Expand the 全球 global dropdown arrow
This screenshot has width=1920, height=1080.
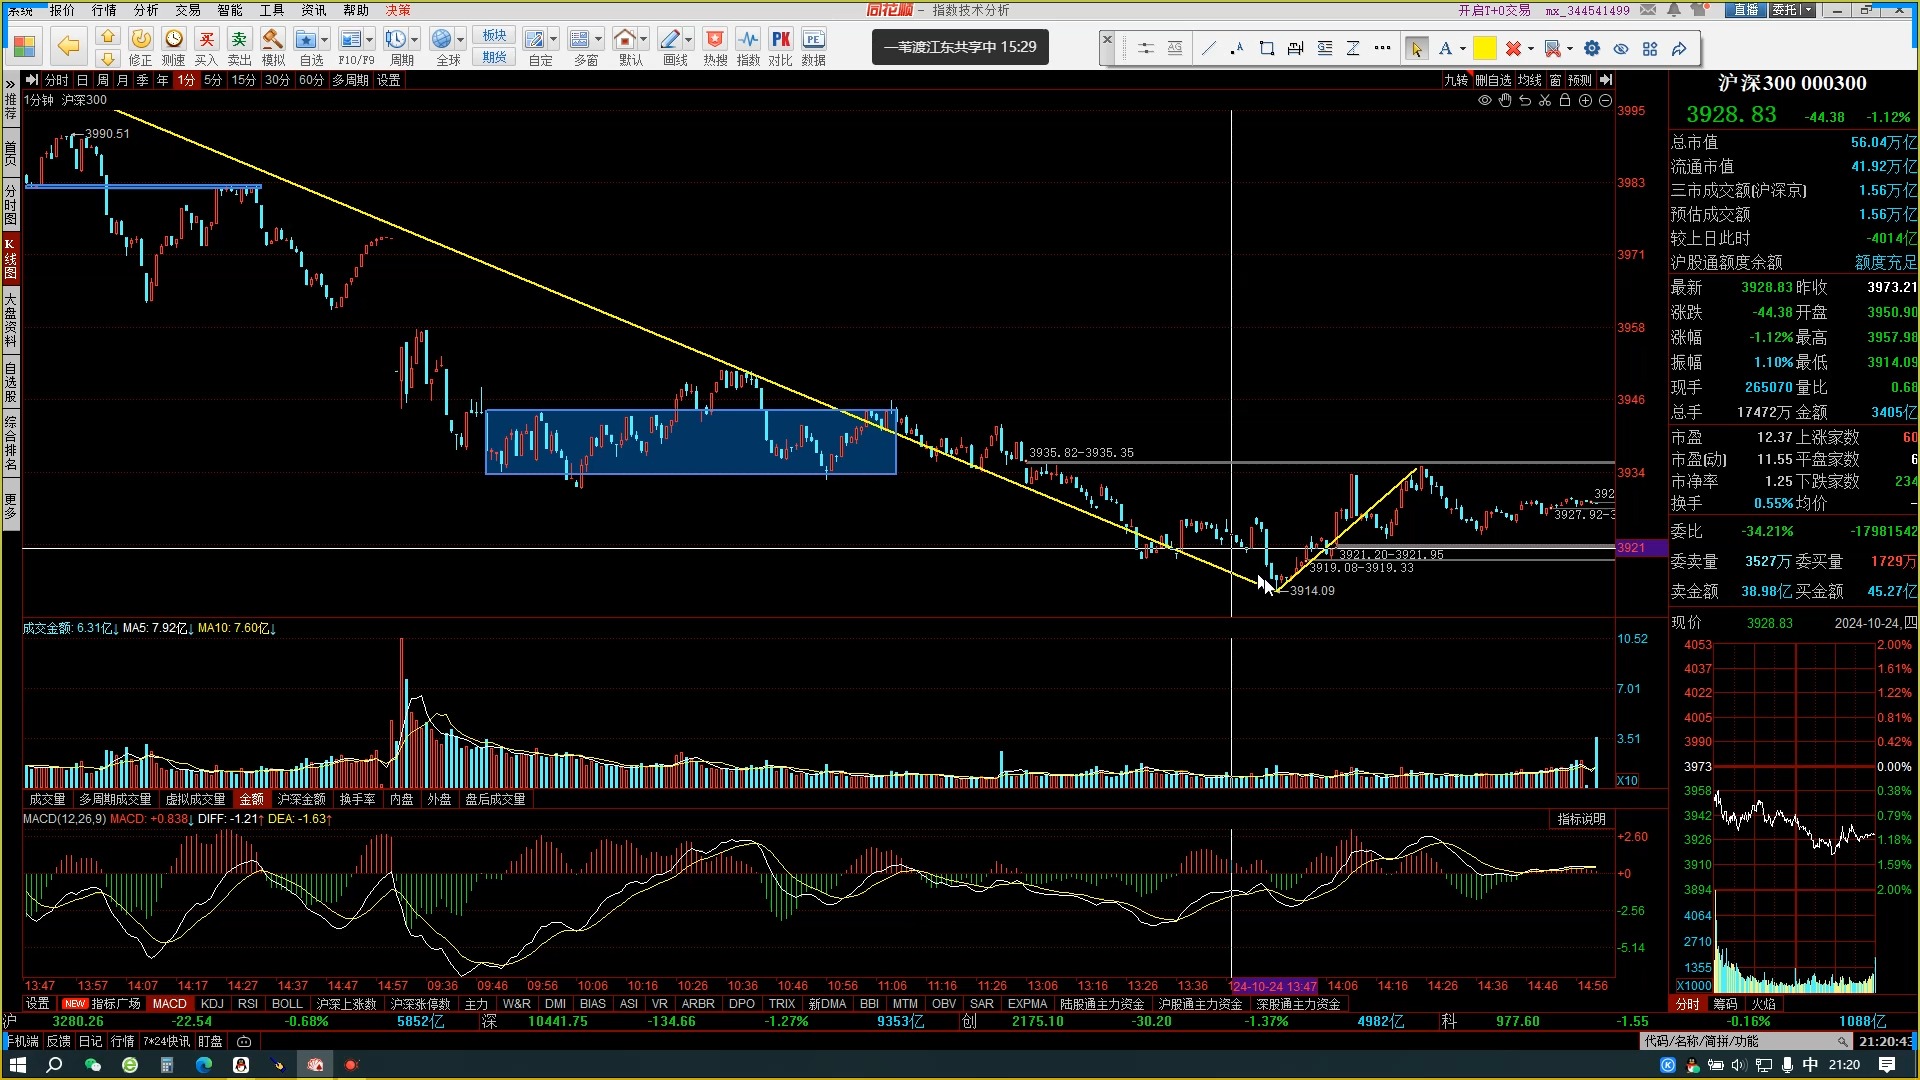click(461, 40)
